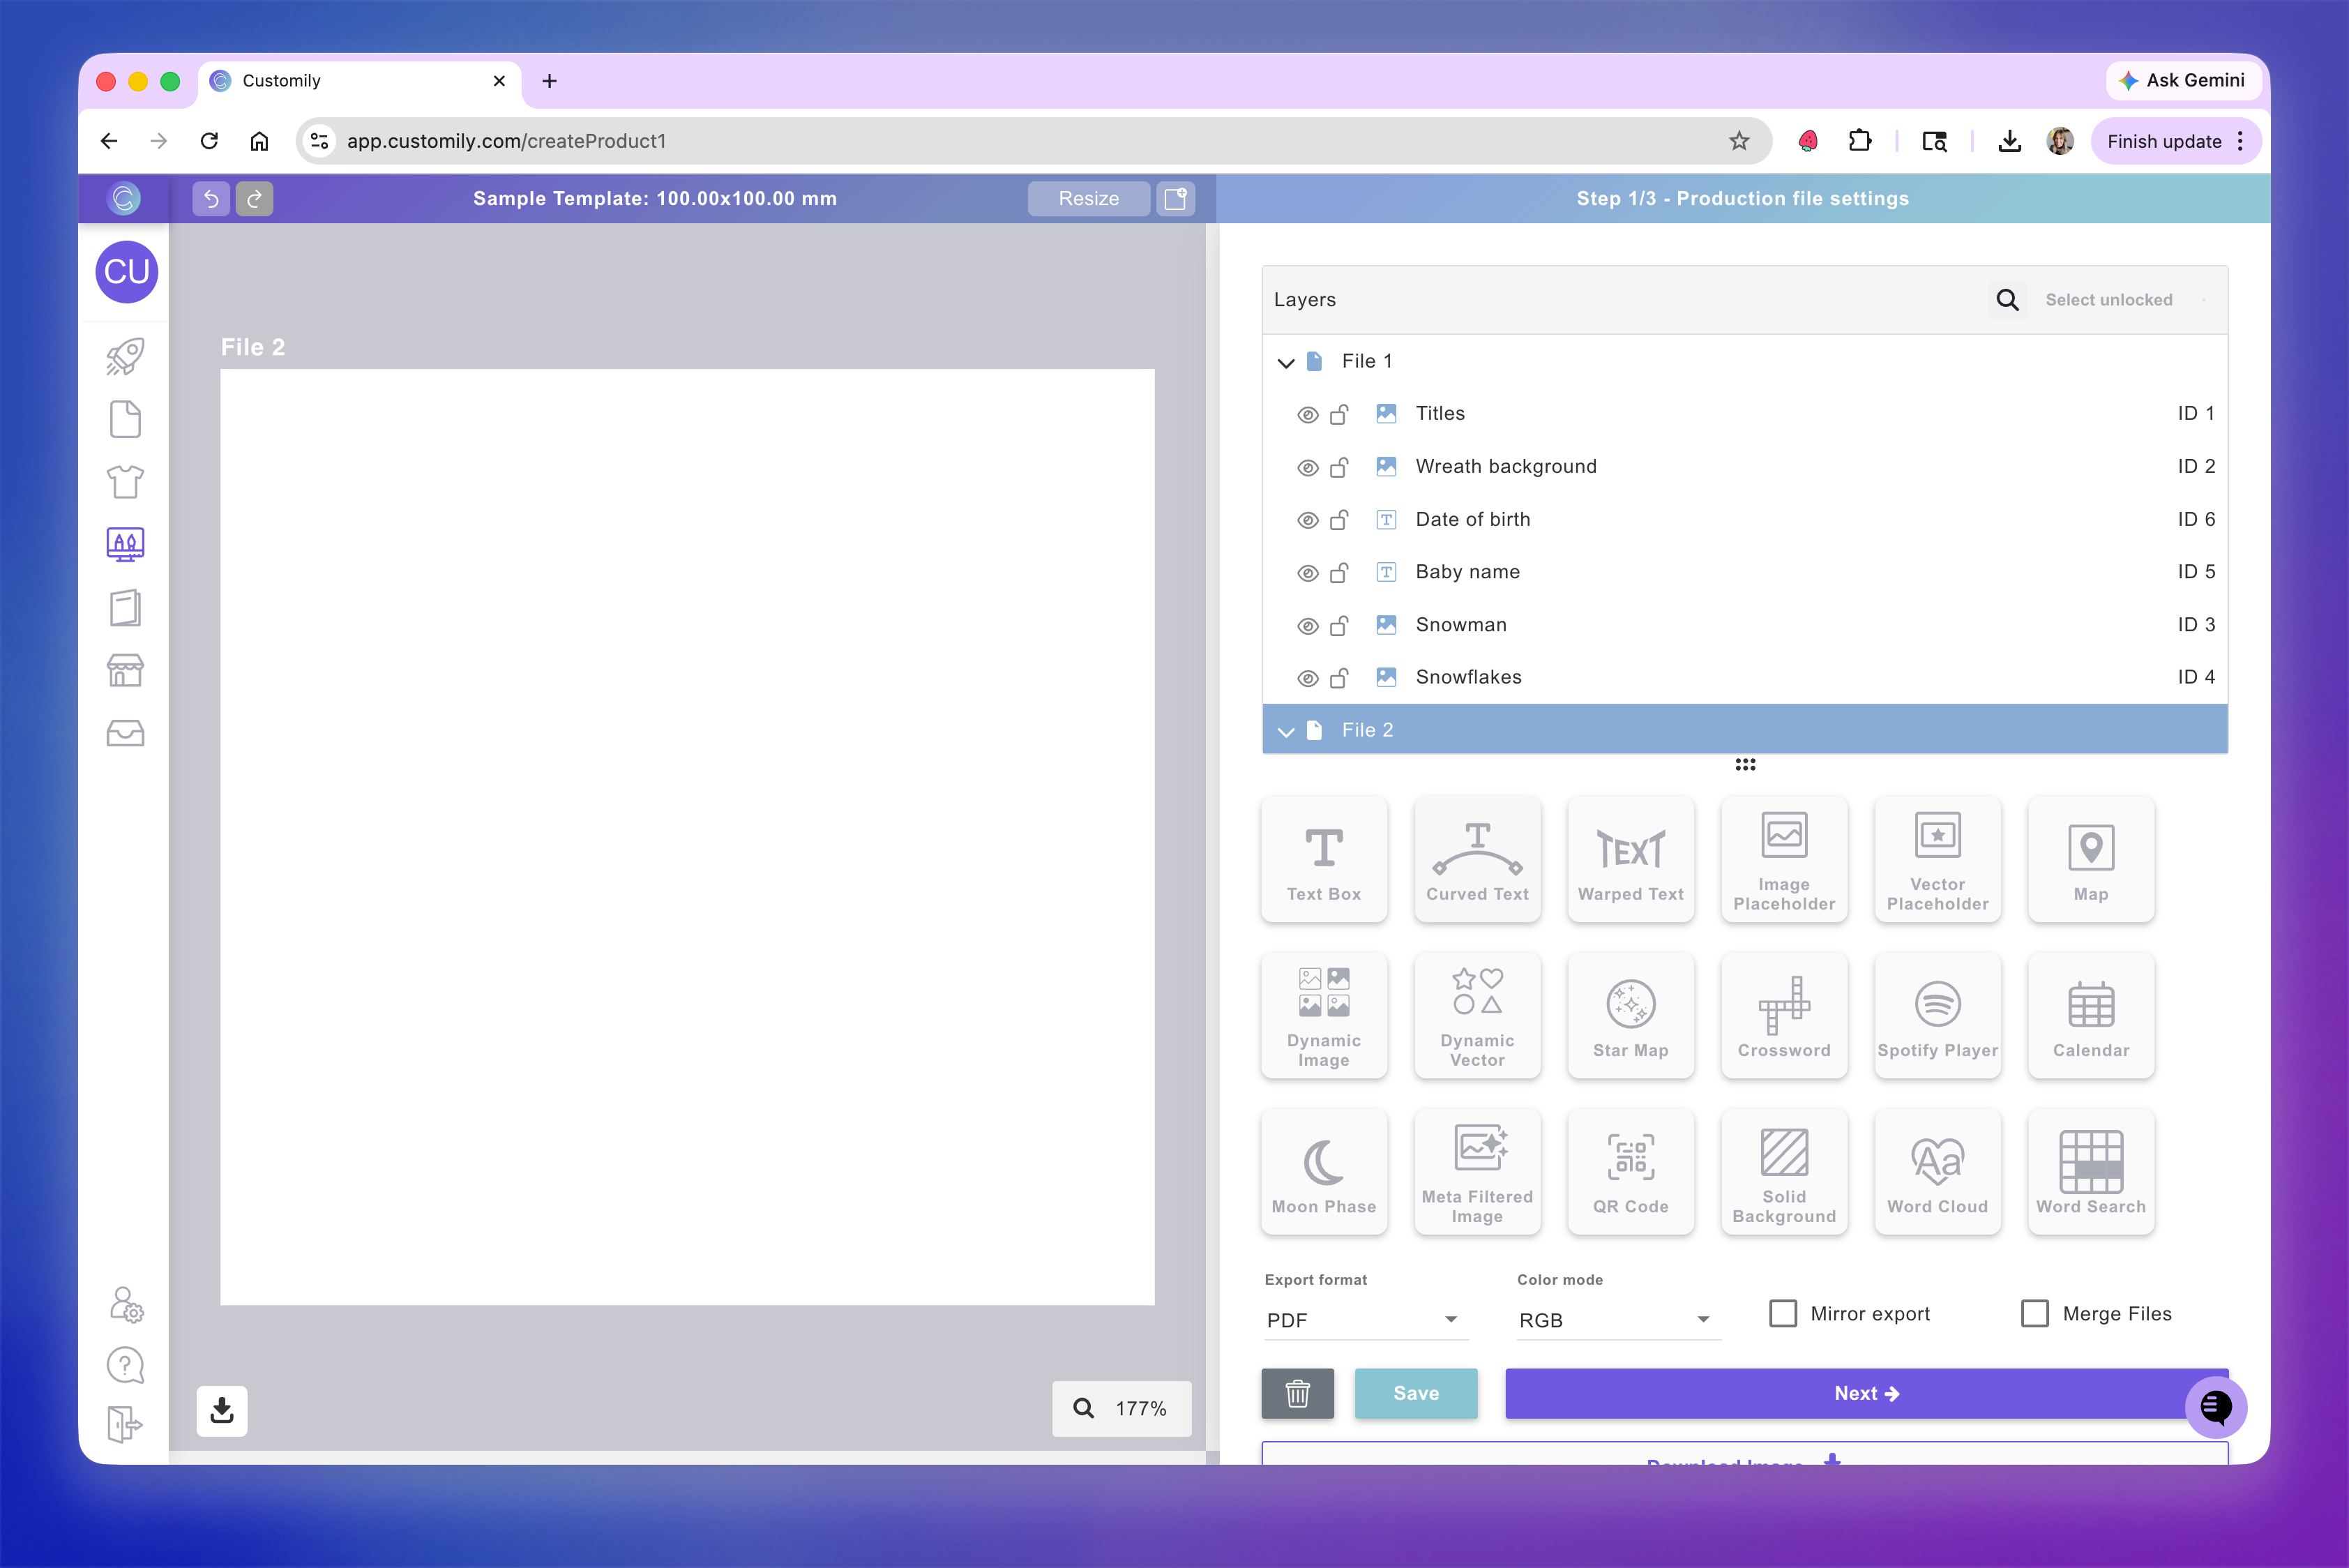Search layers with magnifier icon
This screenshot has width=2349, height=1568.
coord(2007,300)
